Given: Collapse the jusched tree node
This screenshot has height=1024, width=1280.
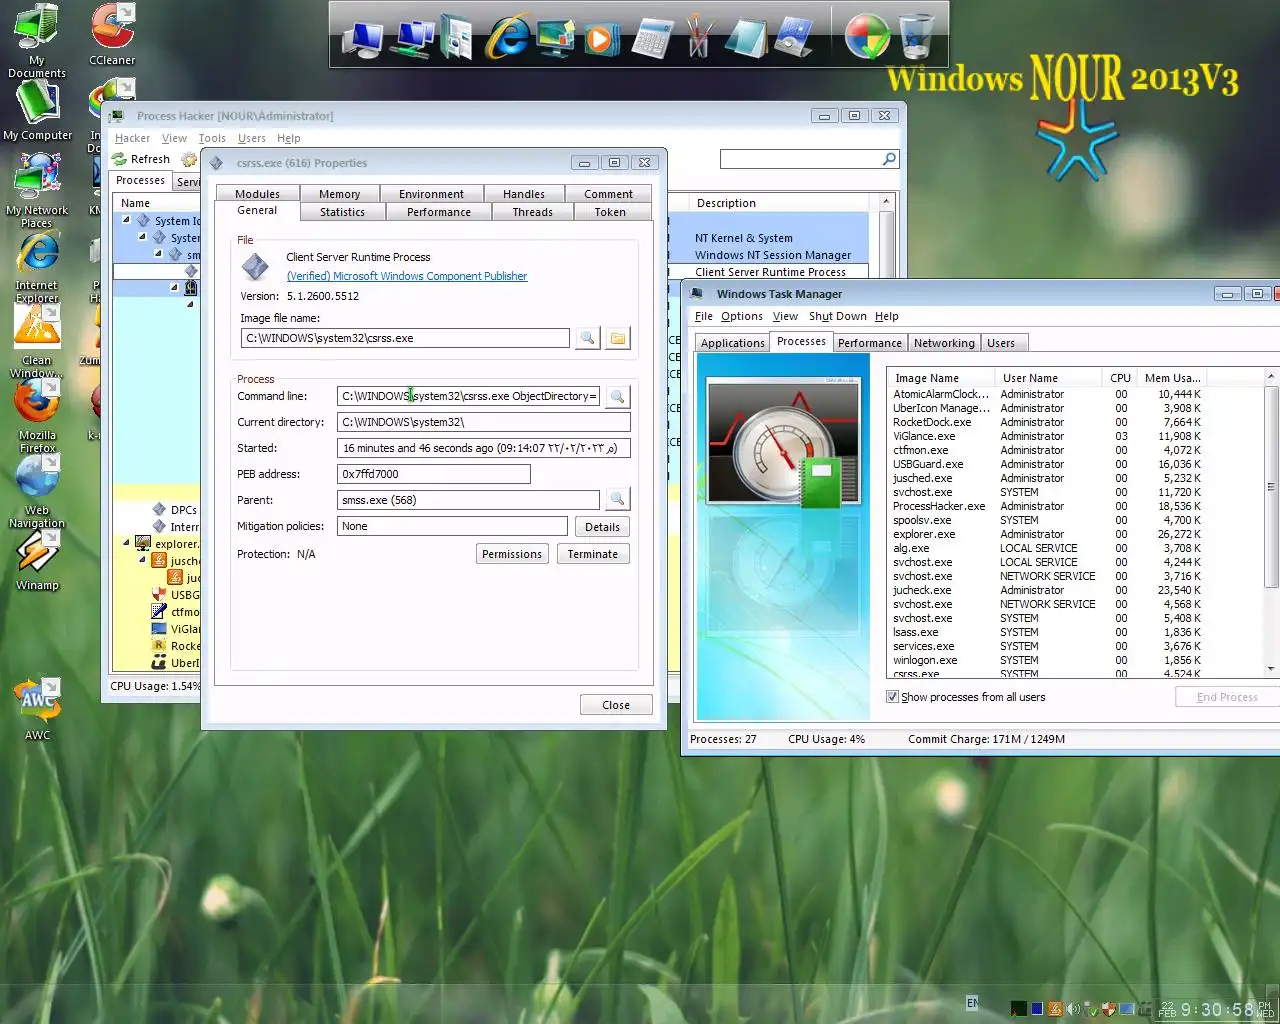Looking at the screenshot, I should point(143,560).
